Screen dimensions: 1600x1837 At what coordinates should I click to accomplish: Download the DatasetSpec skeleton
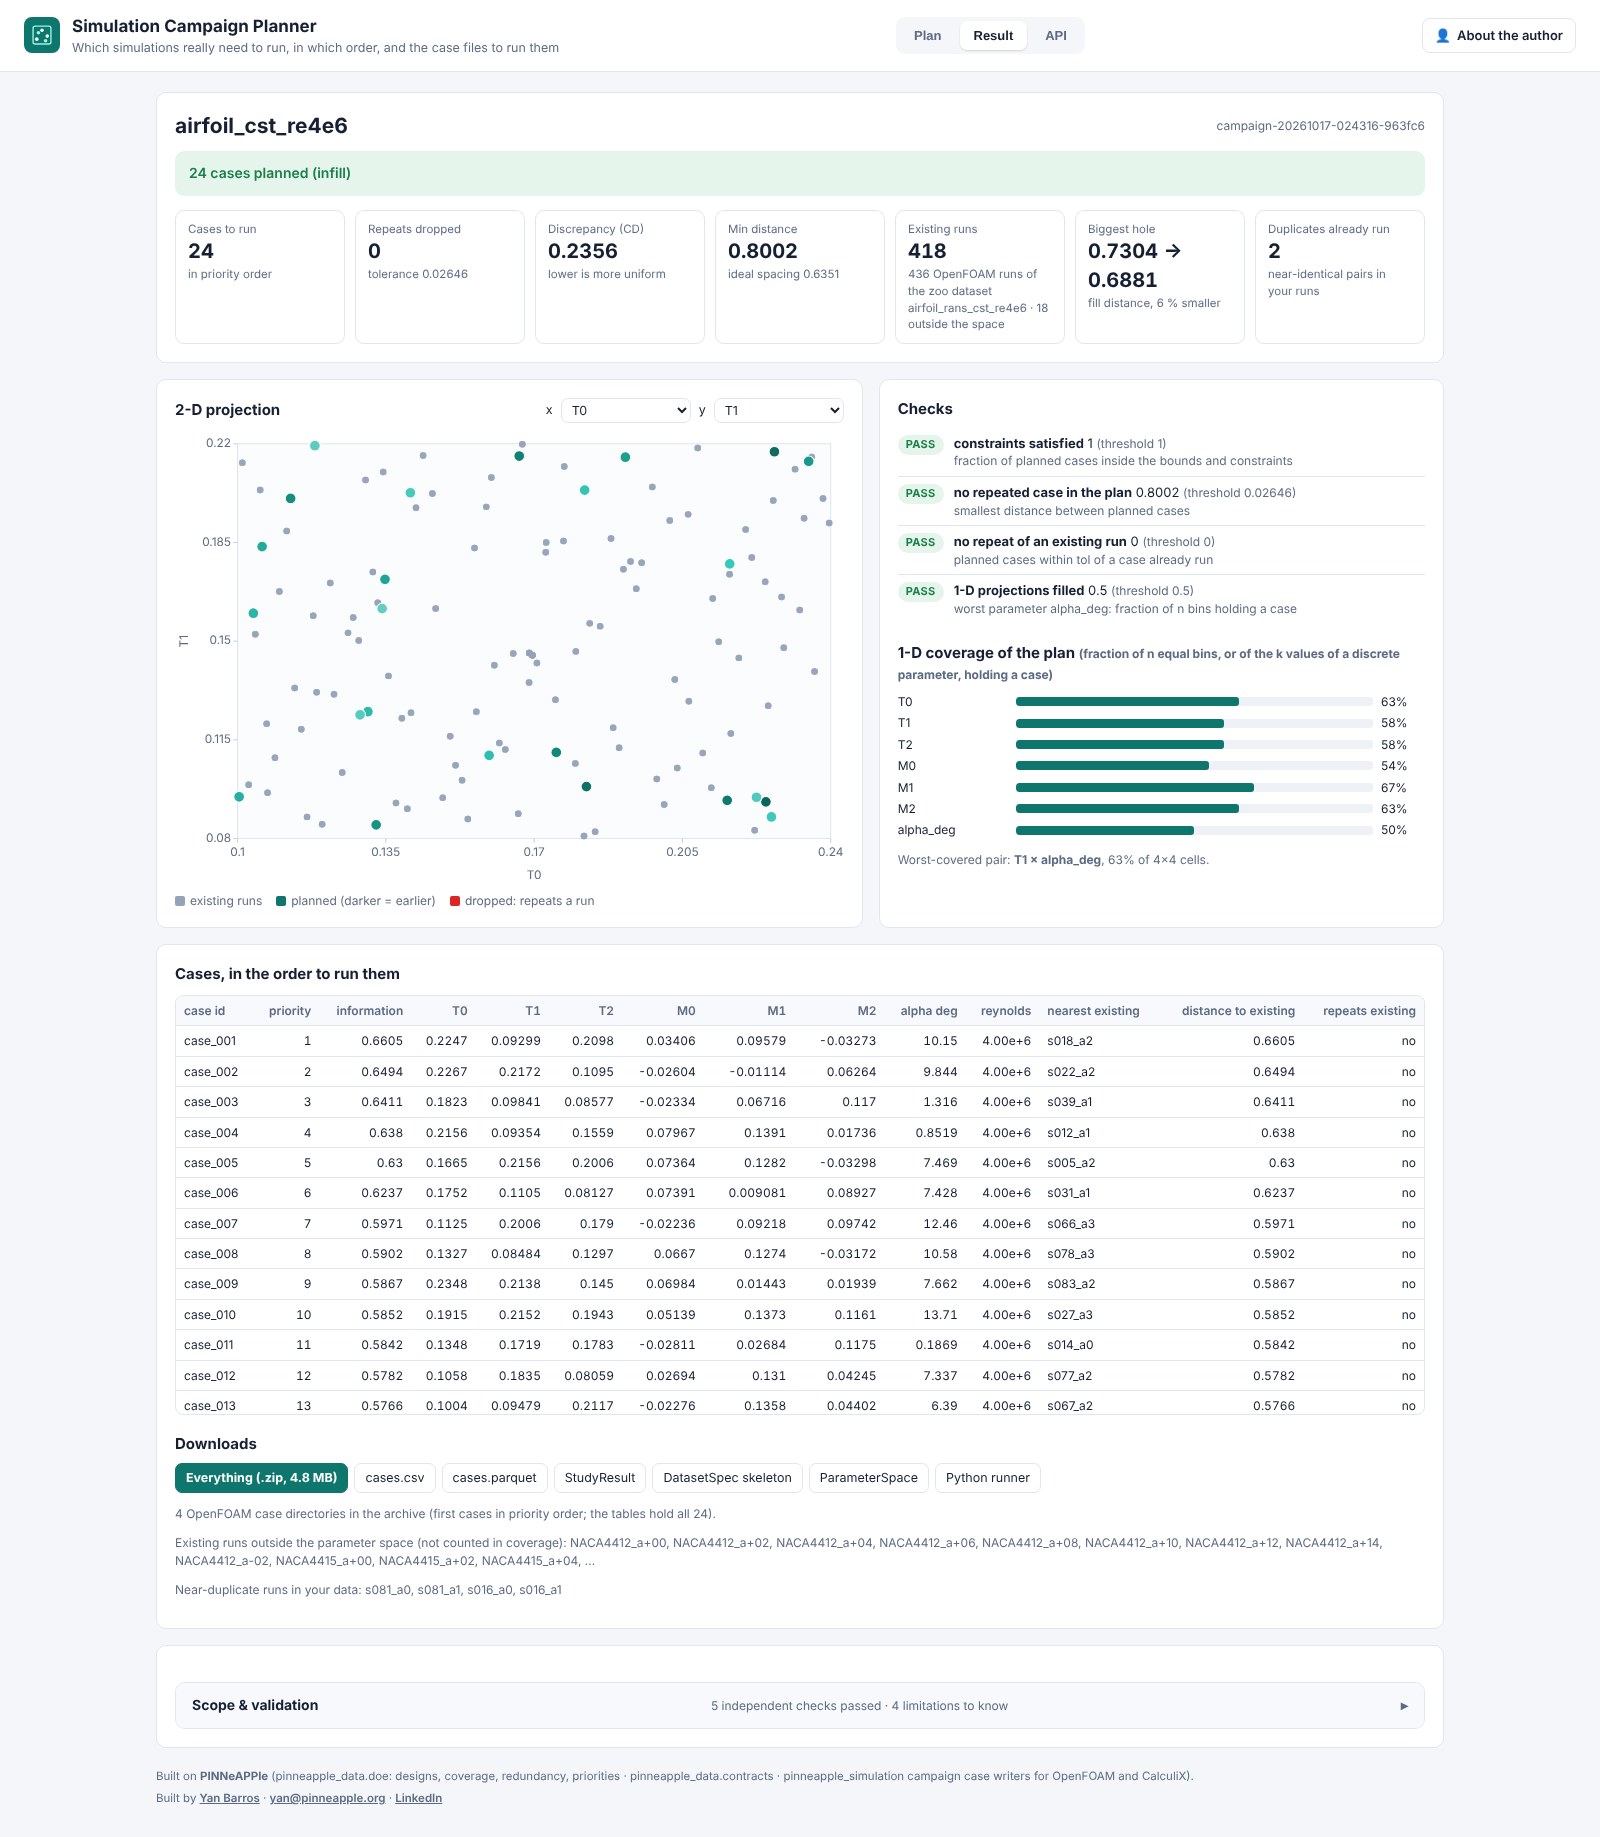(x=727, y=1478)
